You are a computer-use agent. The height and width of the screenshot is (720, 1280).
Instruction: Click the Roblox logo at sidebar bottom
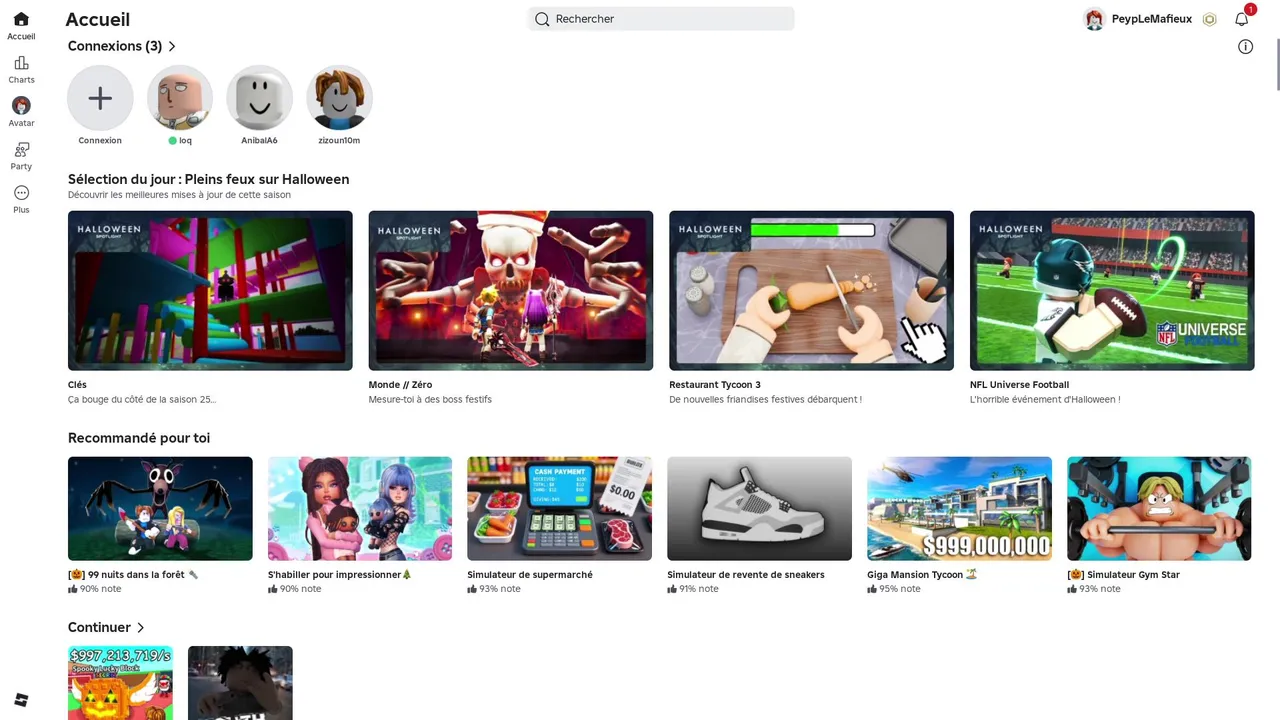(x=21, y=699)
